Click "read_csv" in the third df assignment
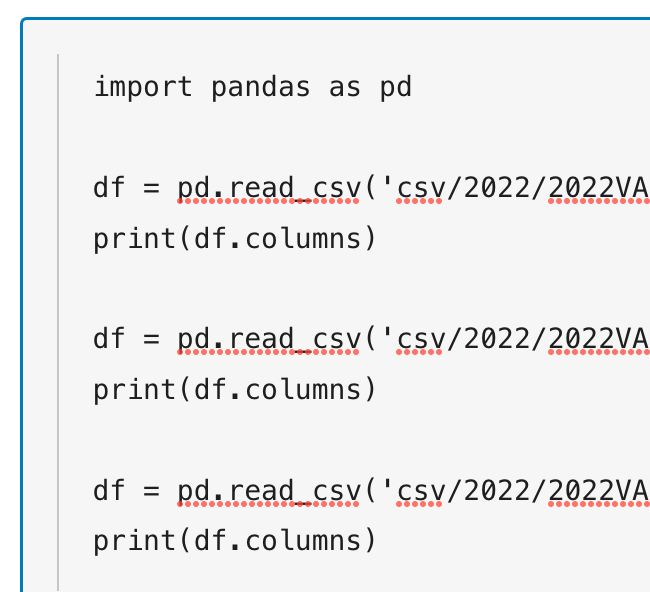Viewport: 650px width, 592px height. 295,490
